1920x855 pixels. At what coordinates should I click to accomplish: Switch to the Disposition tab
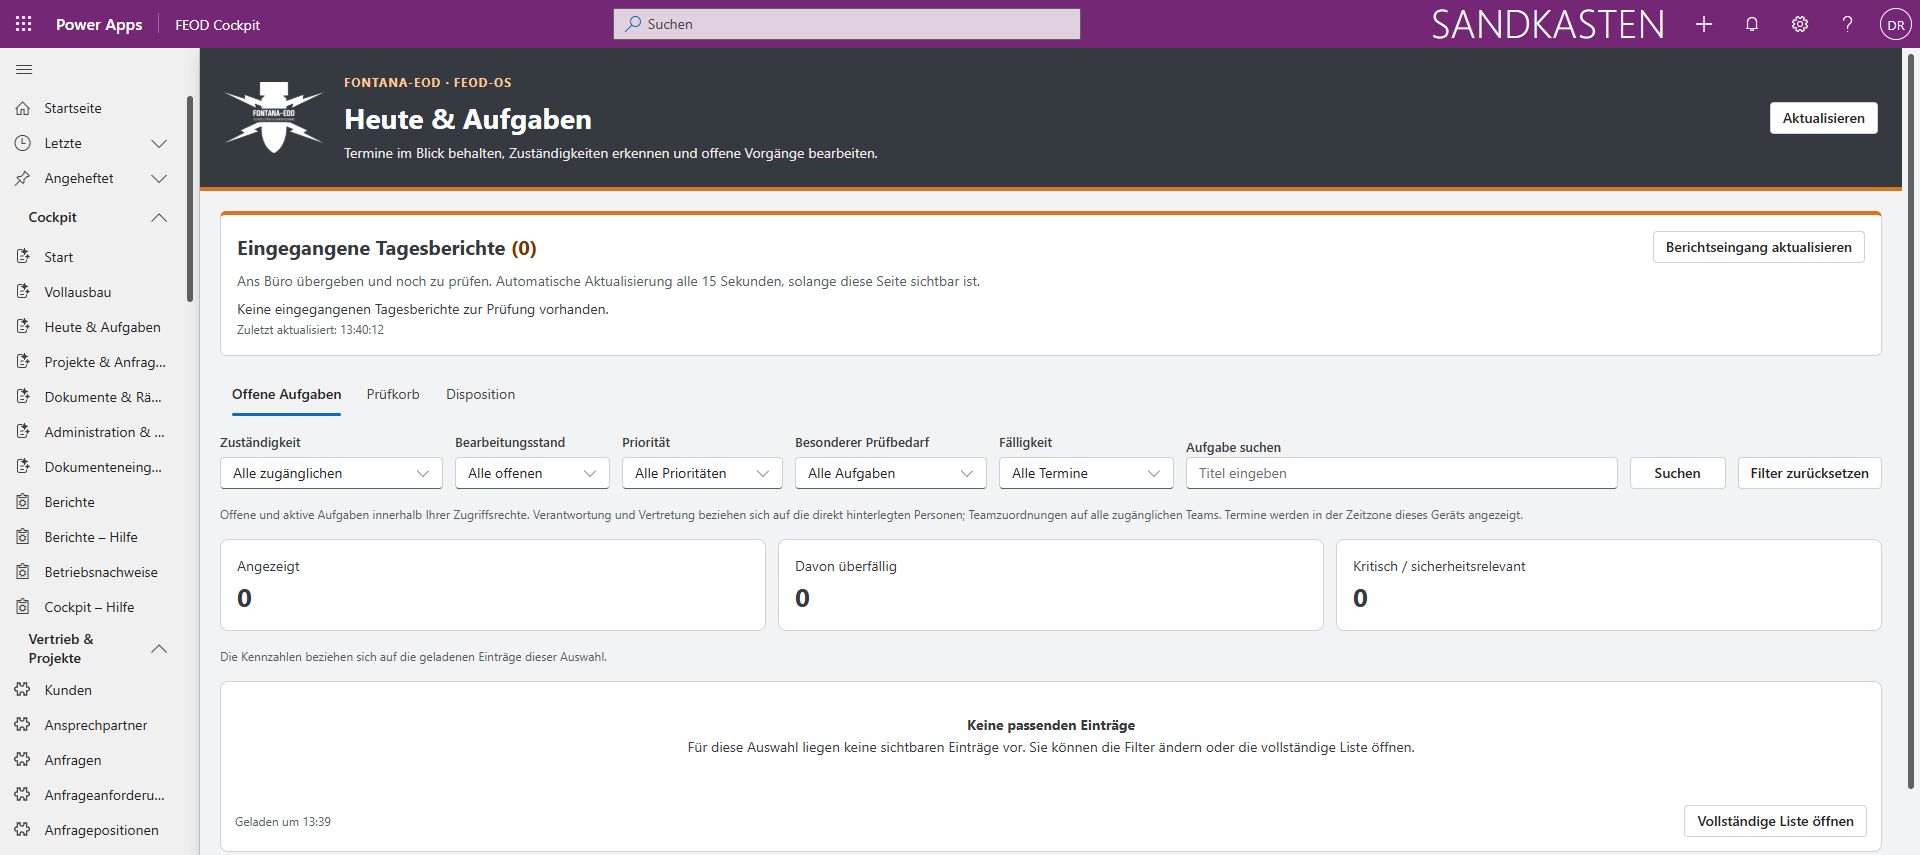(480, 394)
